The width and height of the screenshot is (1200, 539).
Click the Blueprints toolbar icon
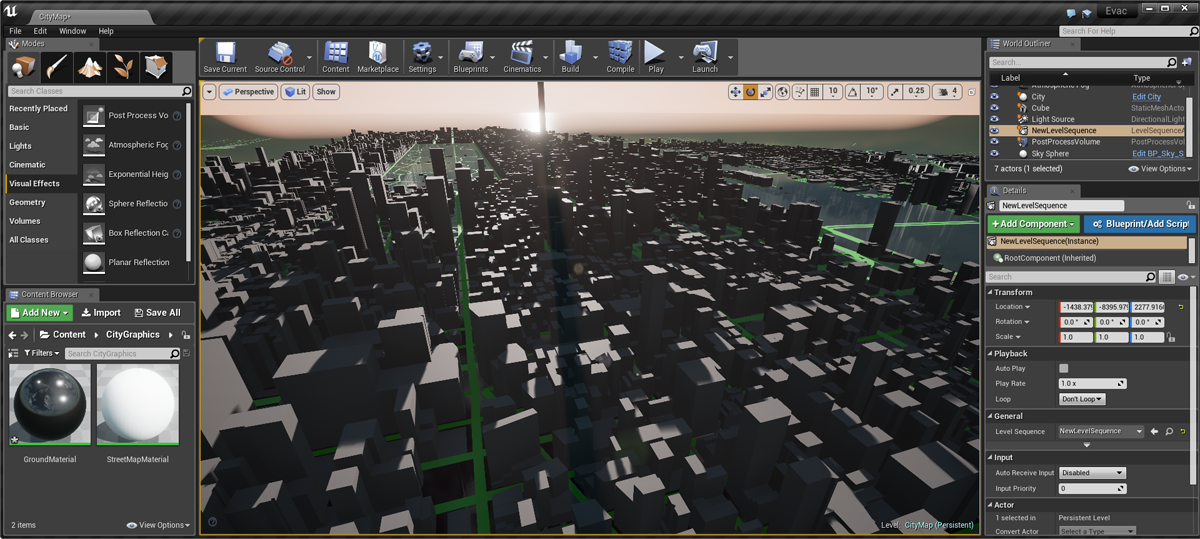click(x=470, y=57)
